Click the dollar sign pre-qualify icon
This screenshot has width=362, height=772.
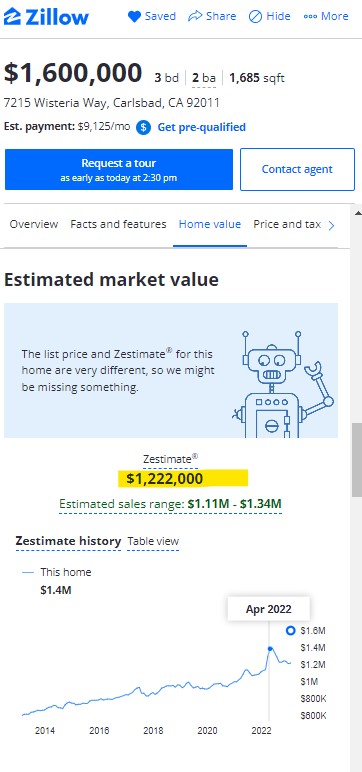(143, 128)
